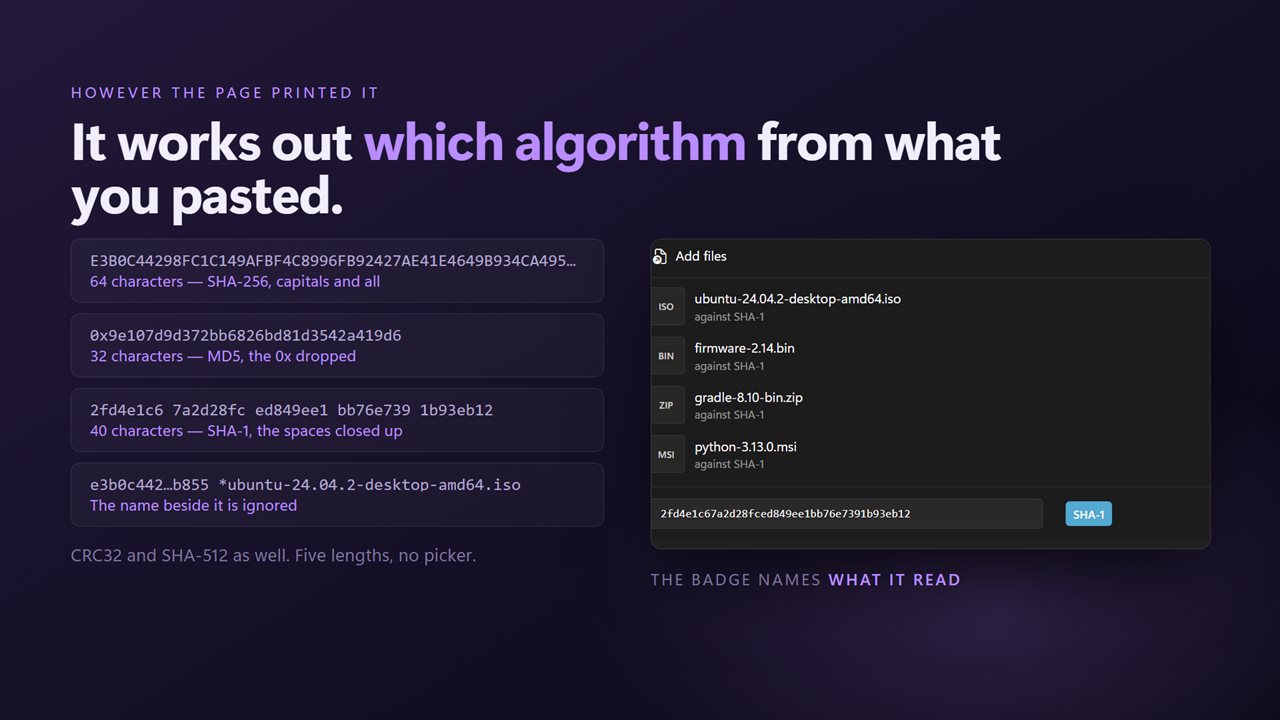Click 'against SHA-1' under firmware-2.14.bin
Image resolution: width=1280 pixels, height=720 pixels.
tap(728, 366)
